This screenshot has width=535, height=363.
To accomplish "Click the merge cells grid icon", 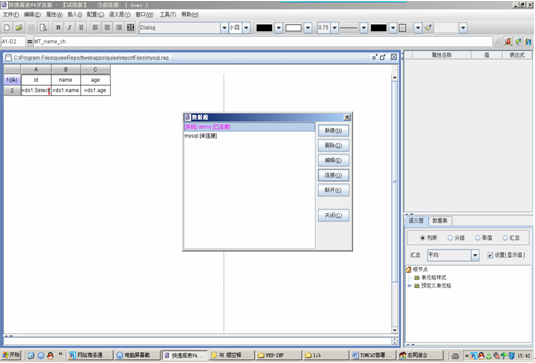I will tap(130, 28).
